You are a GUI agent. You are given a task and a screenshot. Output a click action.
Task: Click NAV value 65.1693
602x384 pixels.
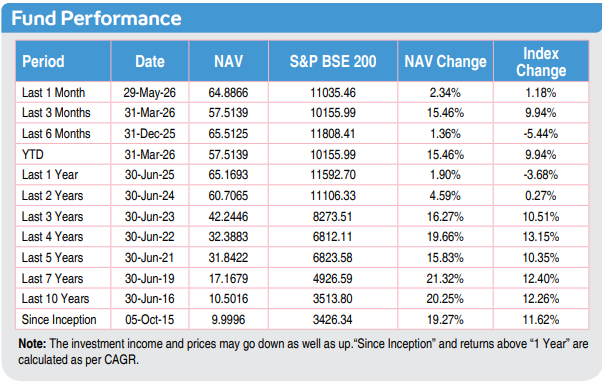228,175
